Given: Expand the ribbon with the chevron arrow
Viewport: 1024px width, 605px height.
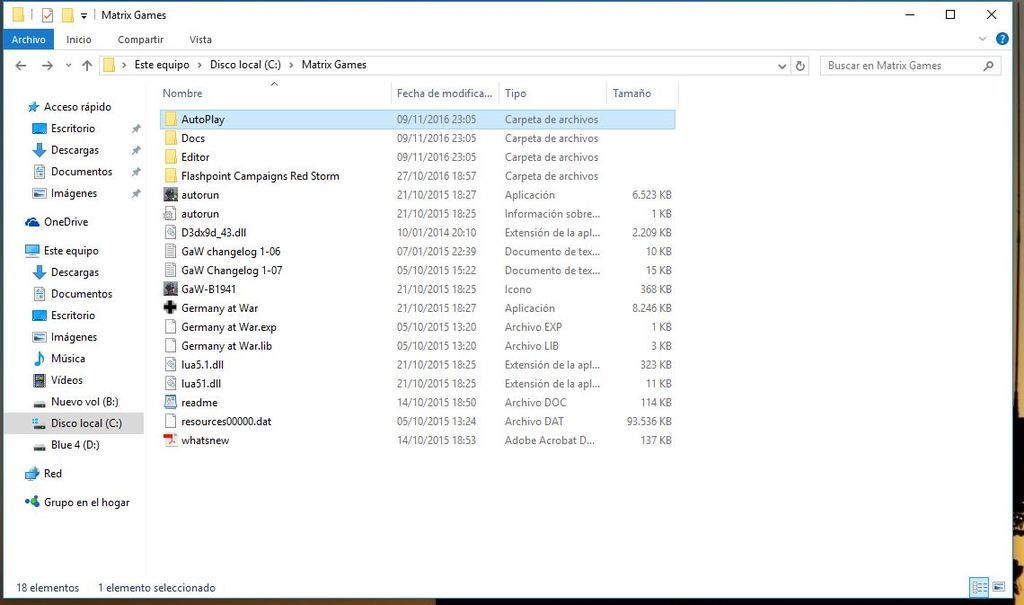Looking at the screenshot, I should (982, 40).
